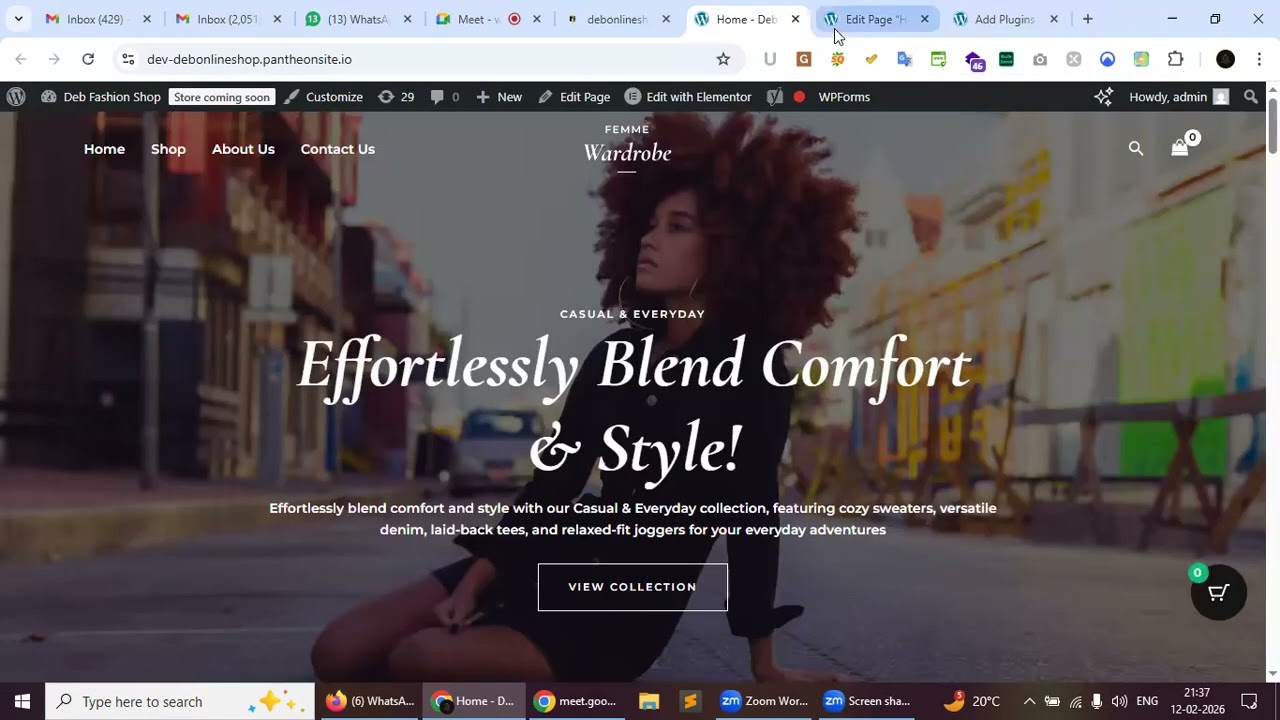The height and width of the screenshot is (720, 1280).
Task: Switch to the Edit Page browser tab
Action: [874, 19]
